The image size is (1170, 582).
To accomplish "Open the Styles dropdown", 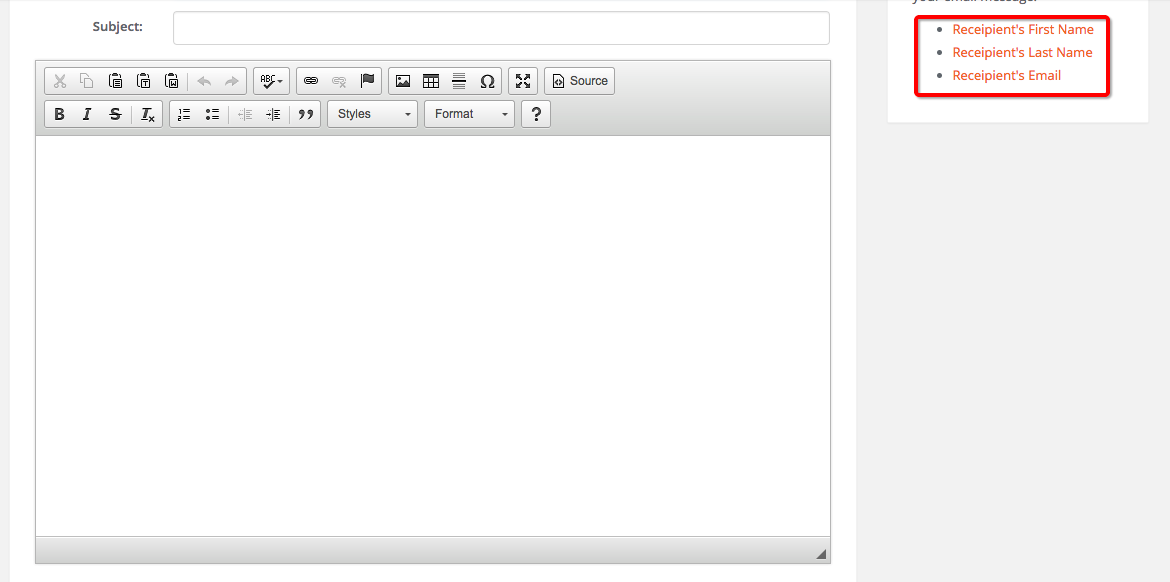I will [x=372, y=114].
